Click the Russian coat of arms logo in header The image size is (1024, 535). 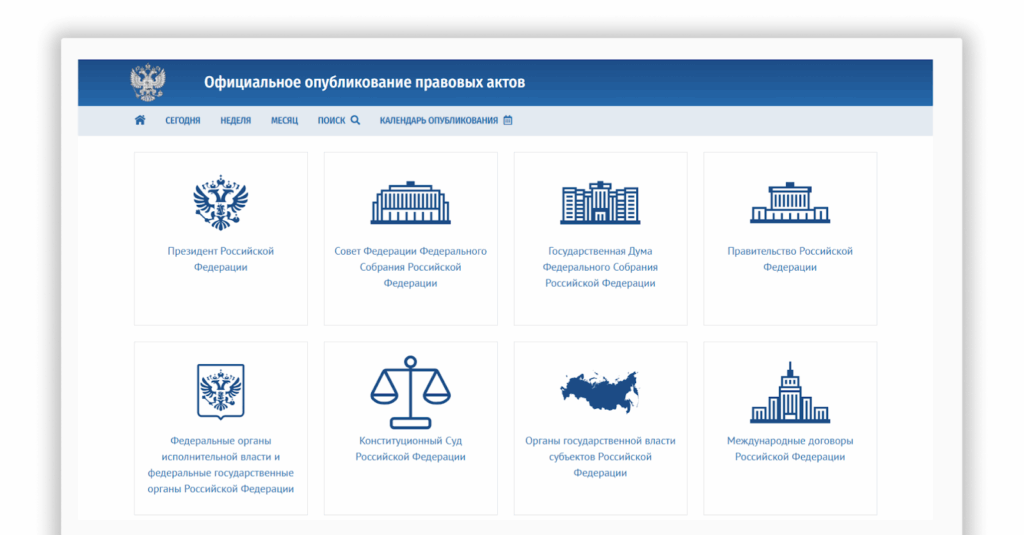pyautogui.click(x=148, y=82)
